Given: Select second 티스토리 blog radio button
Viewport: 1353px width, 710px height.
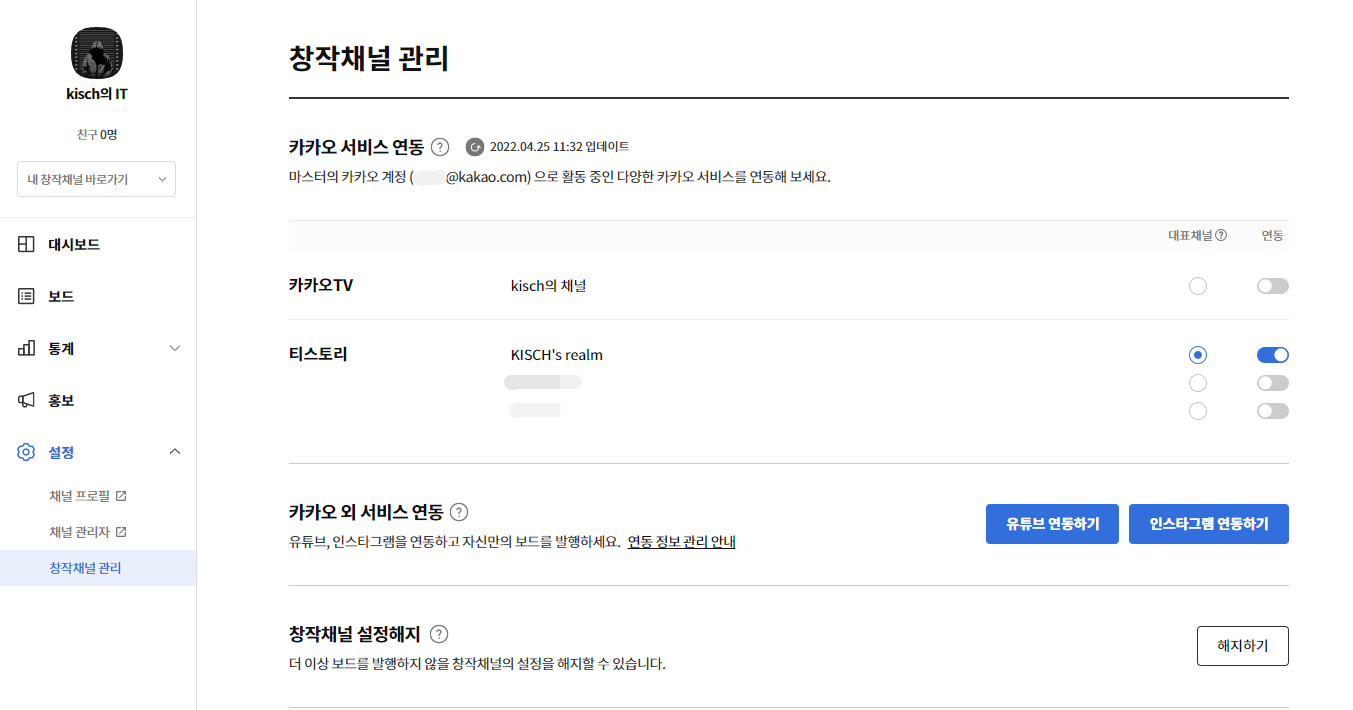Looking at the screenshot, I should (1198, 383).
